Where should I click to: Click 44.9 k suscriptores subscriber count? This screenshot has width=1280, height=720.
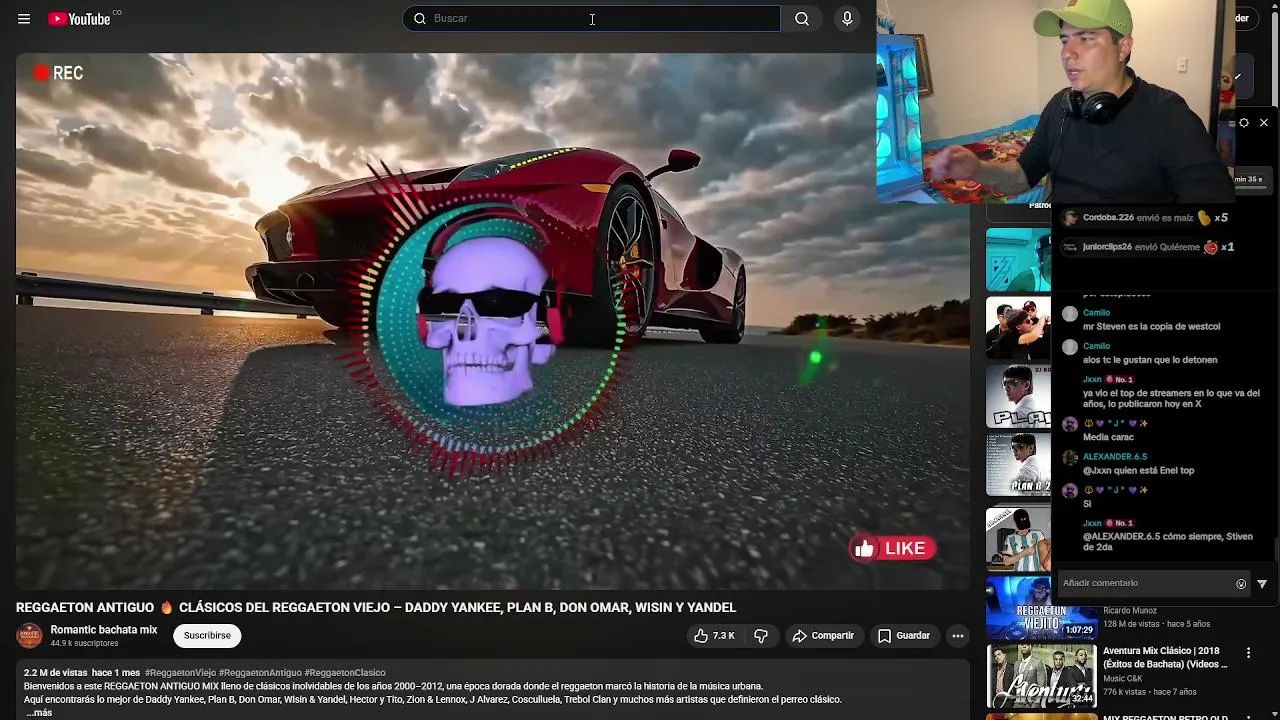(x=84, y=644)
